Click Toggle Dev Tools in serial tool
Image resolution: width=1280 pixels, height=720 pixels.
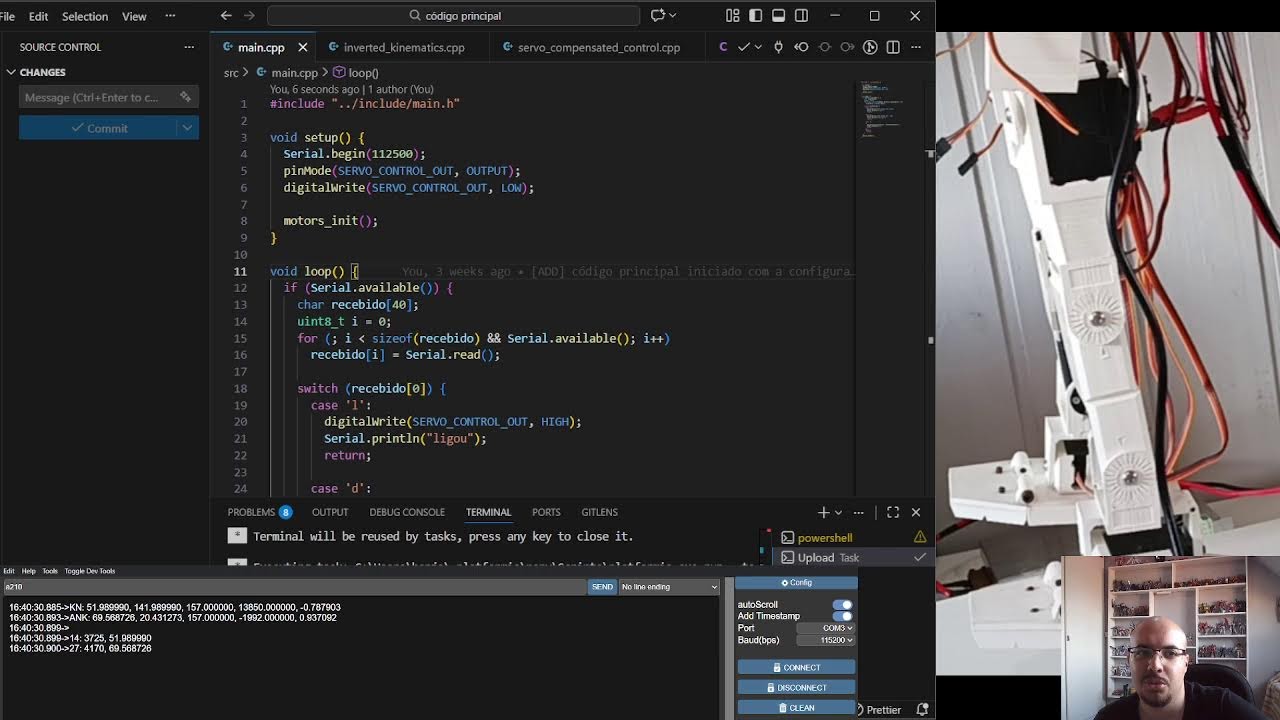pos(90,571)
